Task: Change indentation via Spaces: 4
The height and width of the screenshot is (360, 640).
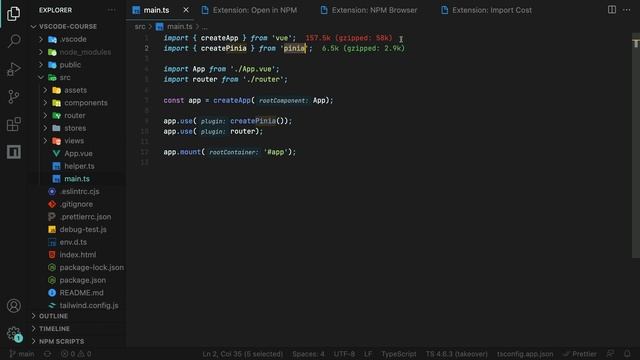Action: (x=308, y=354)
